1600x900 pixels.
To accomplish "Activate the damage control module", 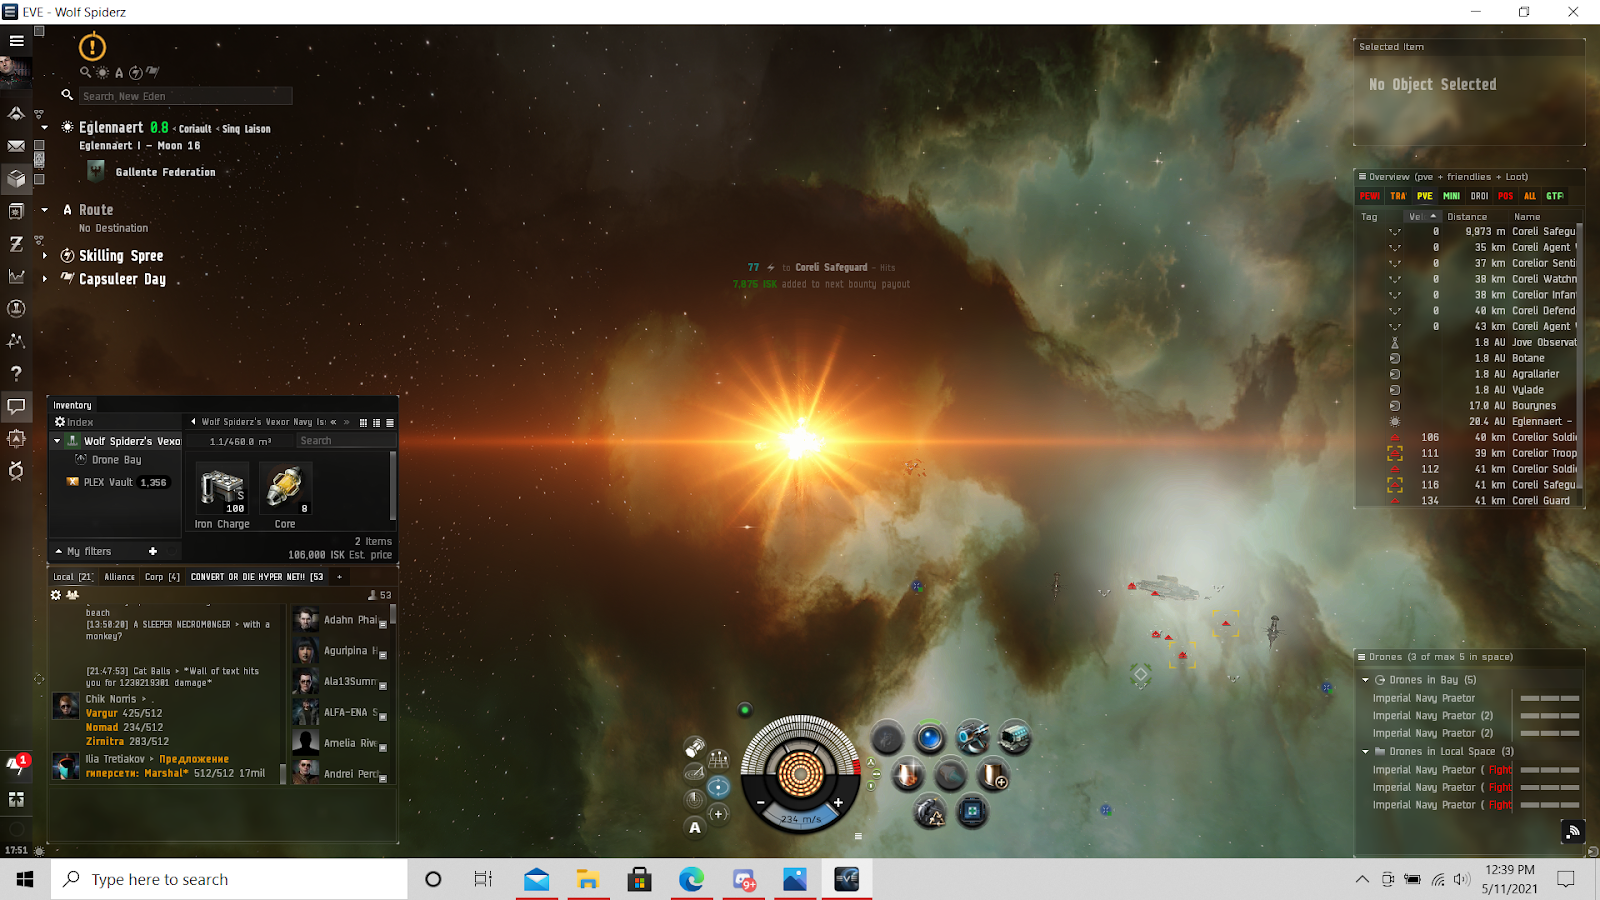I will [972, 812].
